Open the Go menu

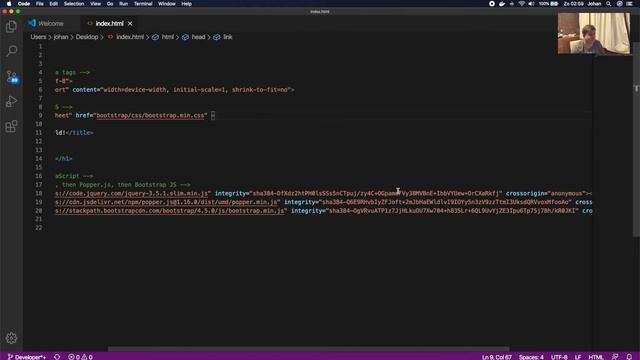(110, 4)
